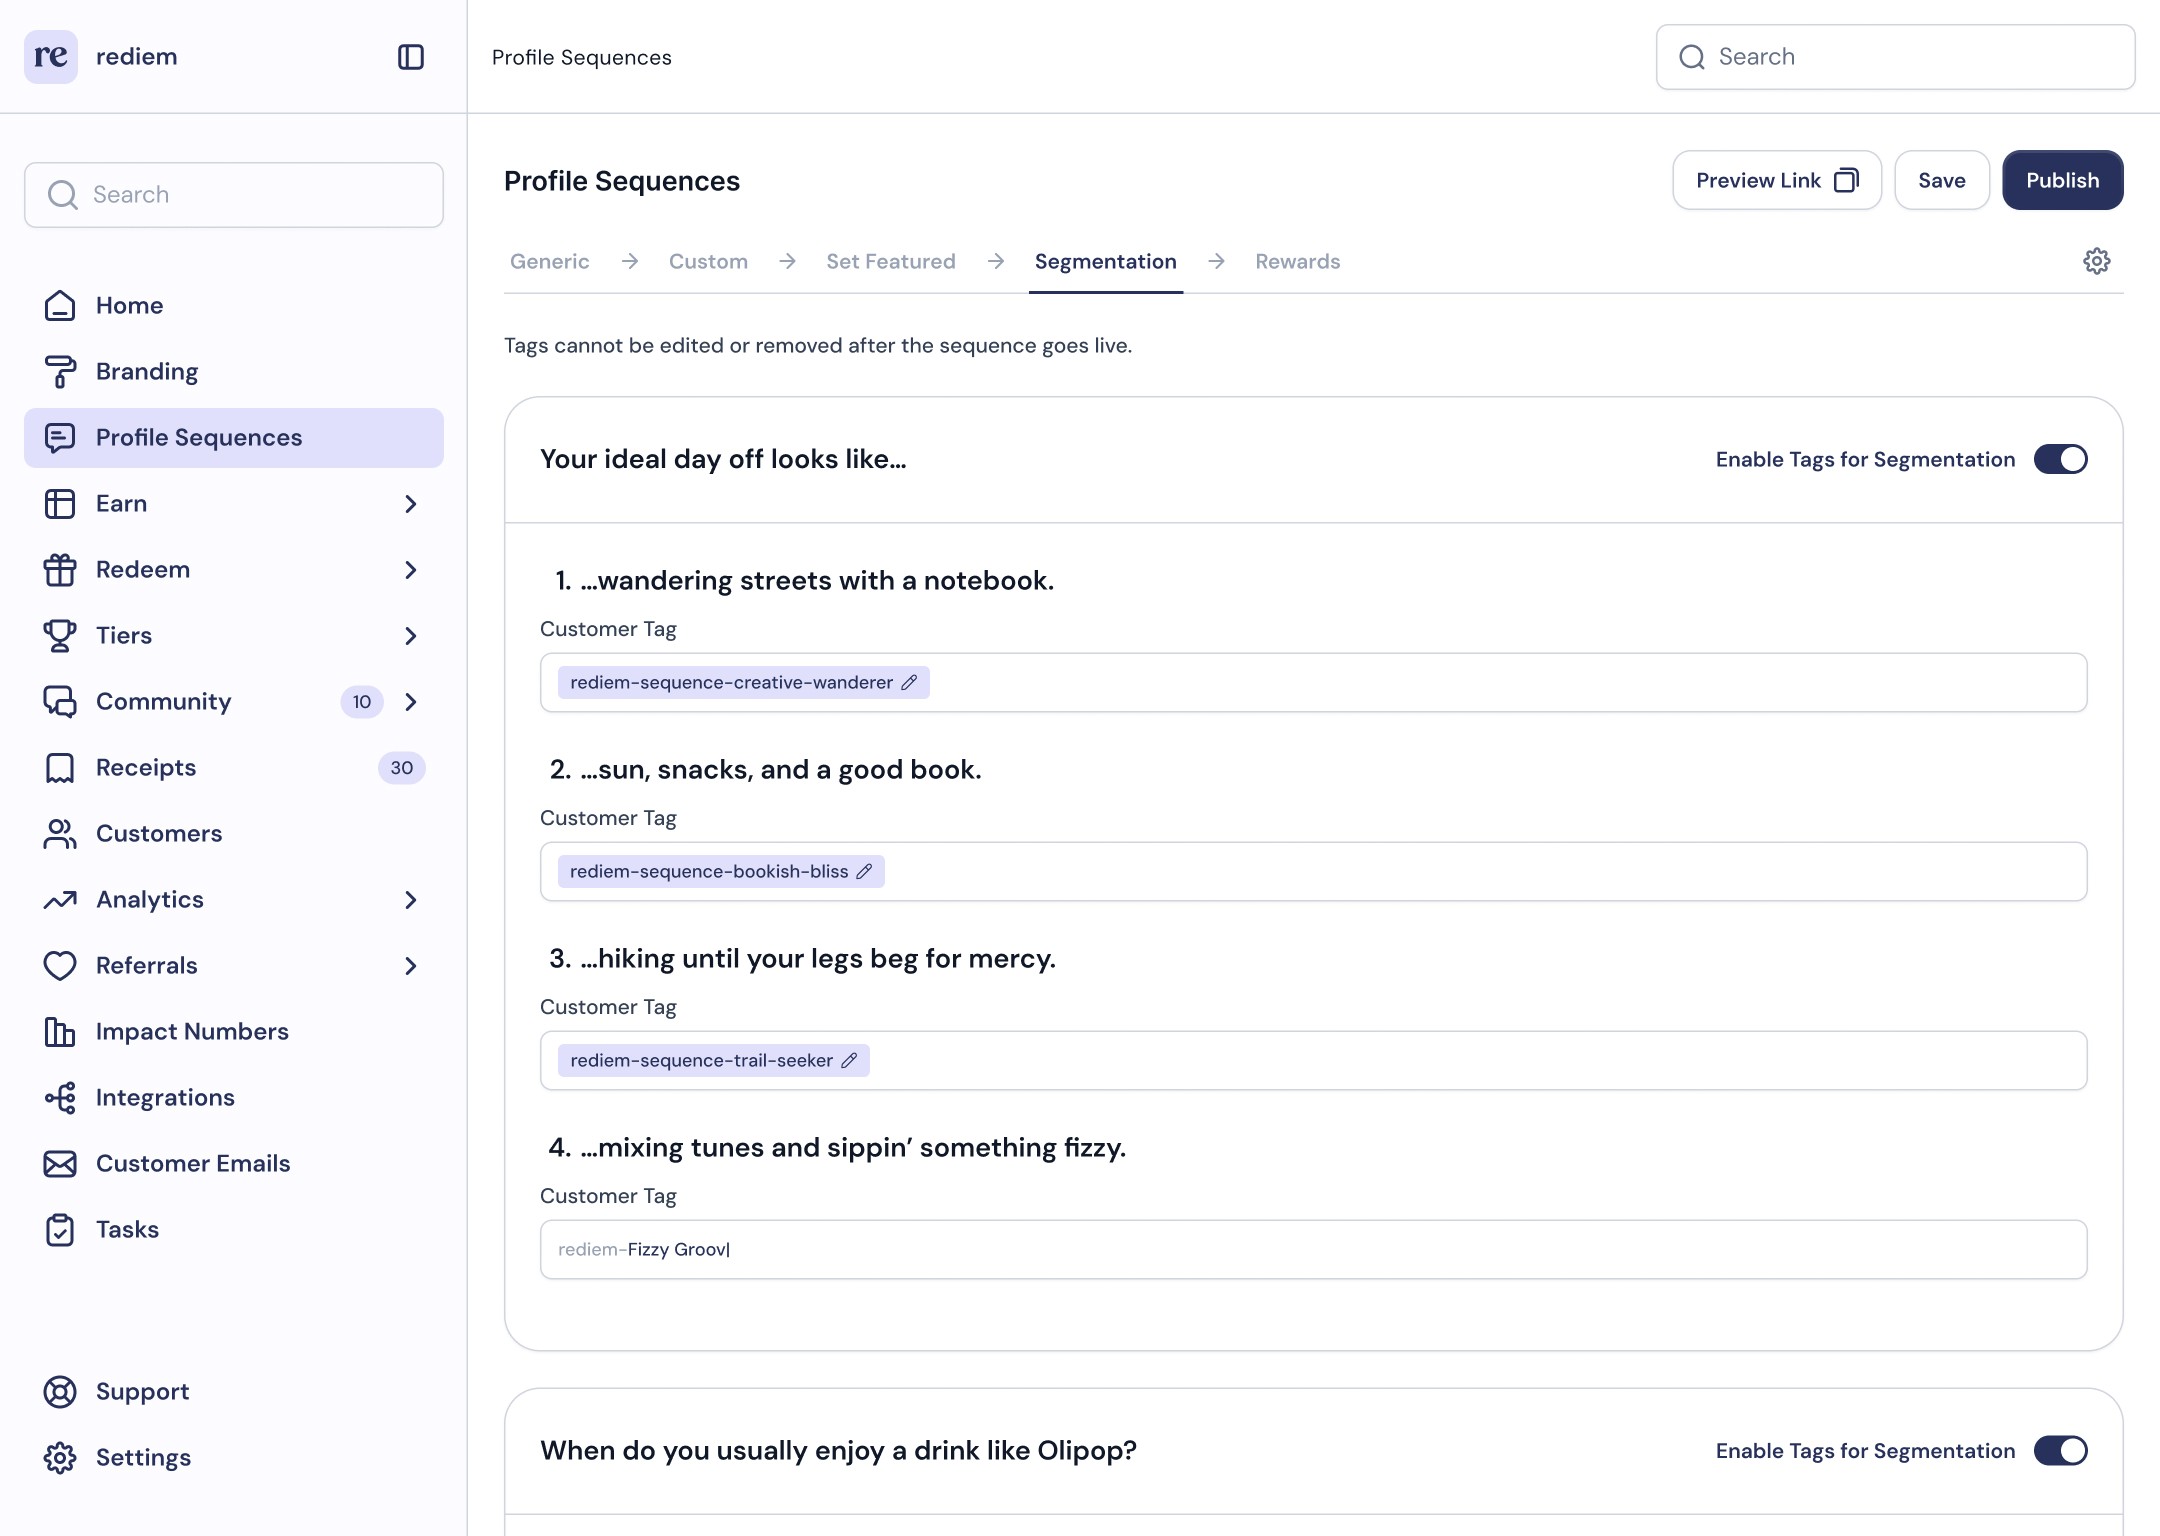Switch to the Rewards tab
This screenshot has height=1536, width=2160.
[x=1297, y=261]
